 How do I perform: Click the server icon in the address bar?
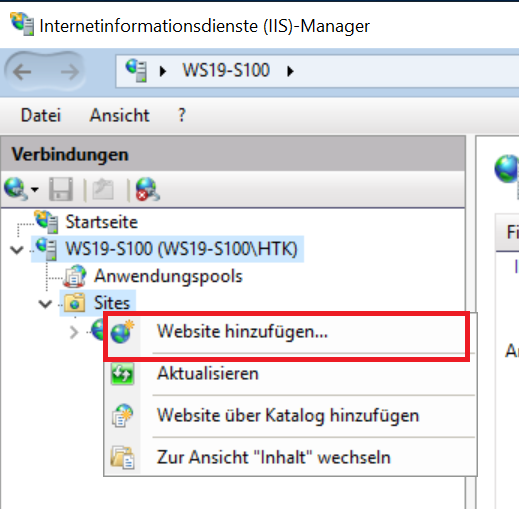136,70
